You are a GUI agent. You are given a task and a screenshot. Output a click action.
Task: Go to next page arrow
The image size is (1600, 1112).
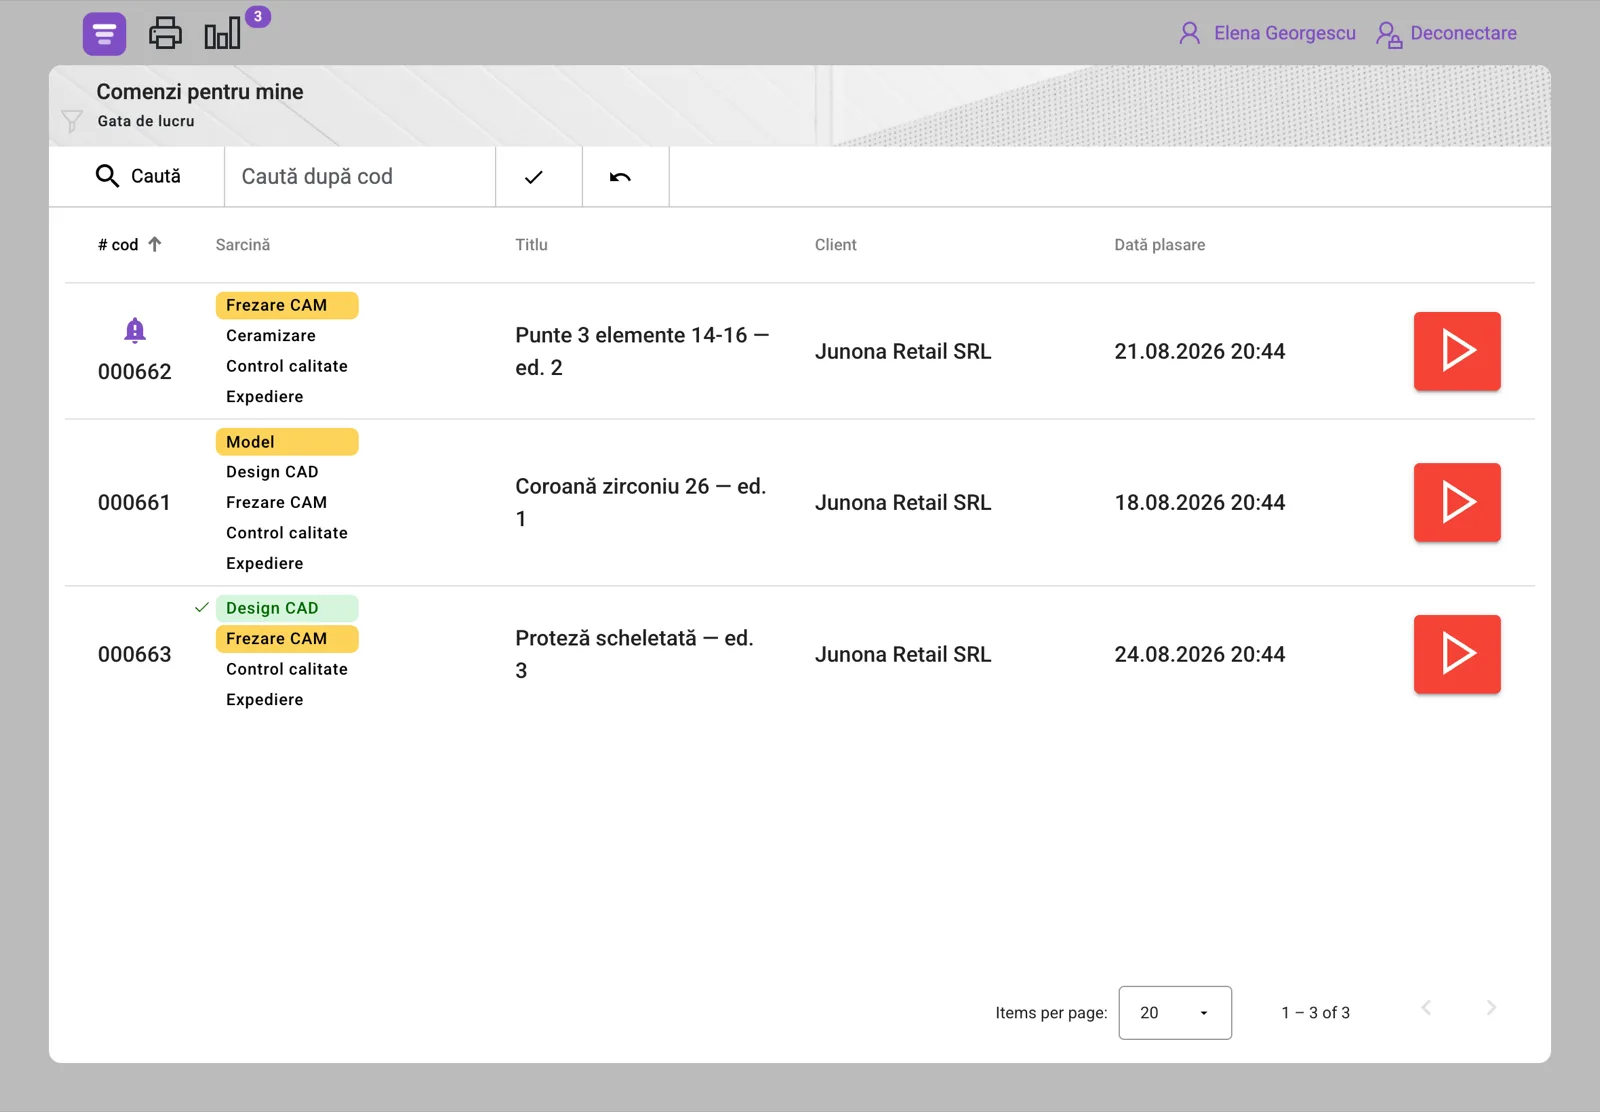pyautogui.click(x=1491, y=1008)
